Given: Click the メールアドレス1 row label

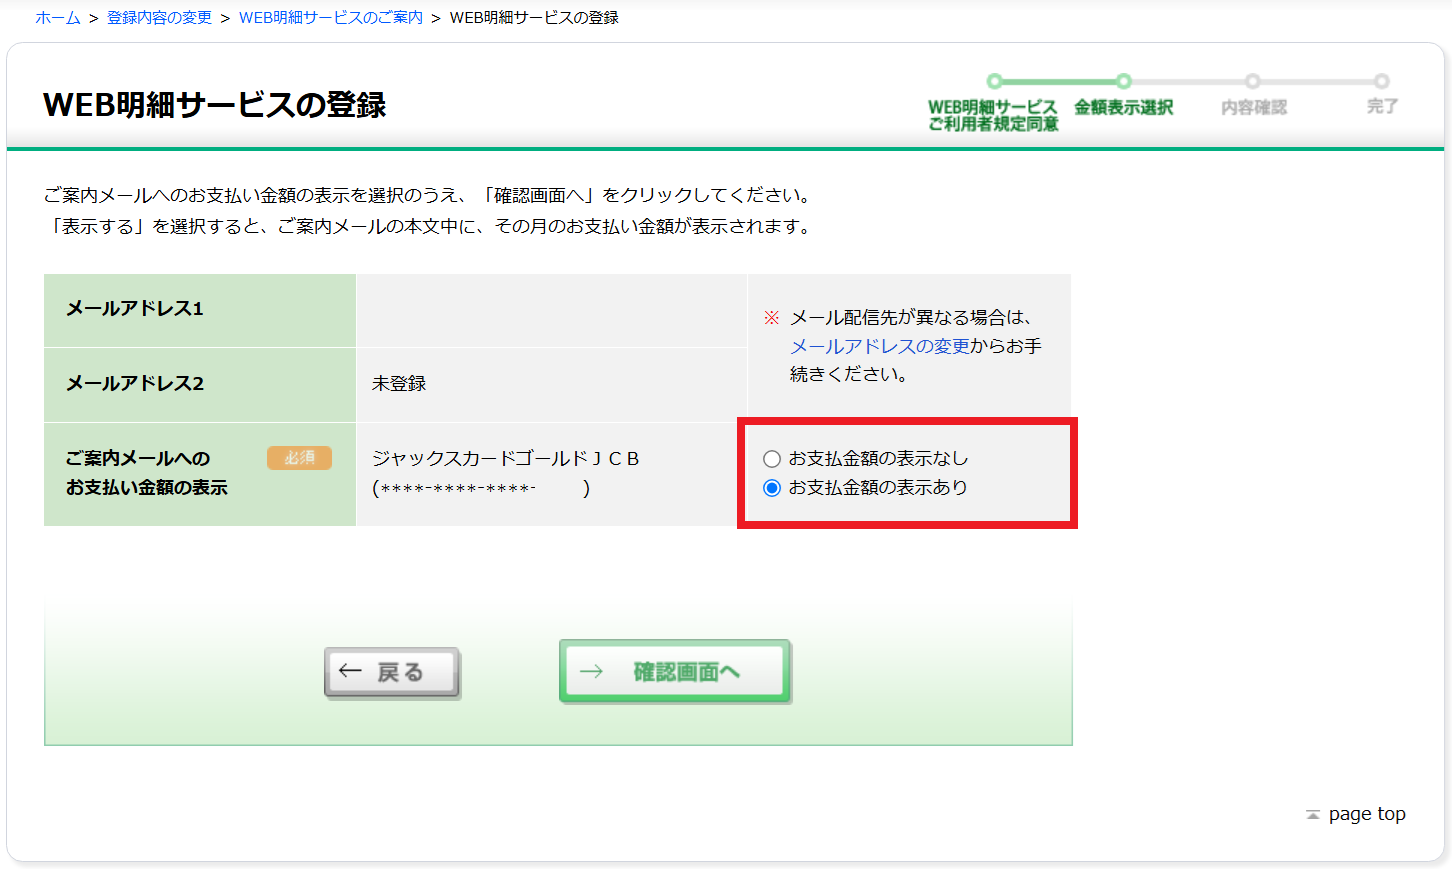Looking at the screenshot, I should pyautogui.click(x=135, y=309).
